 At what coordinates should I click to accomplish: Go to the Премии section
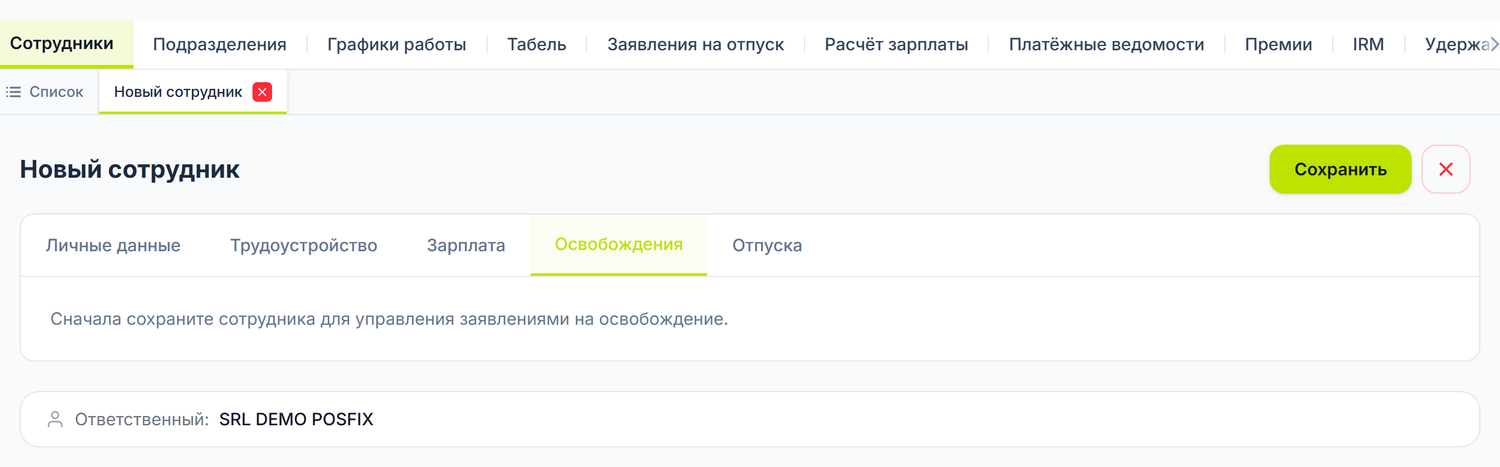tap(1278, 45)
